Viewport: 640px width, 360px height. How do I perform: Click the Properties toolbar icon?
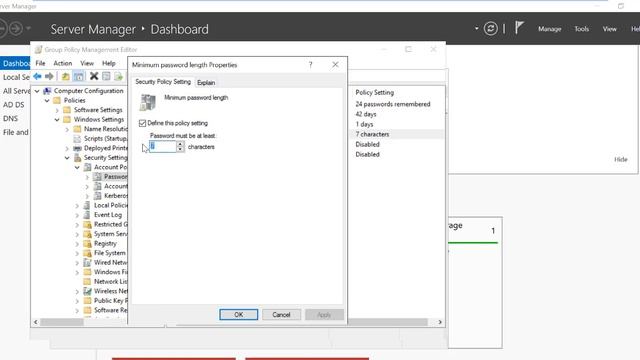(x=106, y=76)
